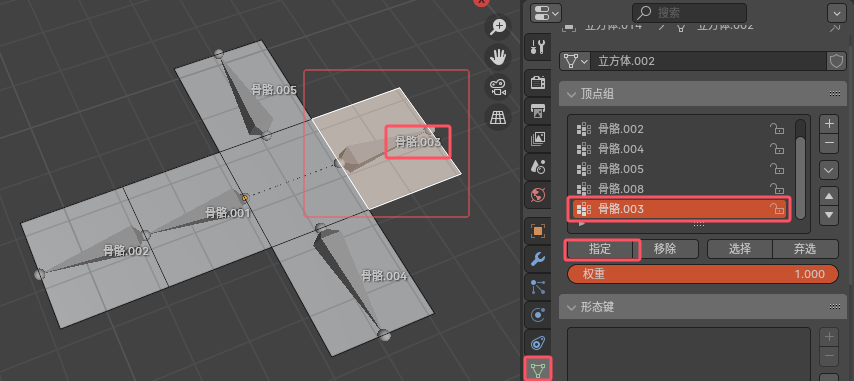This screenshot has width=854, height=381.
Task: Open the vertex group specials chevron menu
Action: (829, 170)
